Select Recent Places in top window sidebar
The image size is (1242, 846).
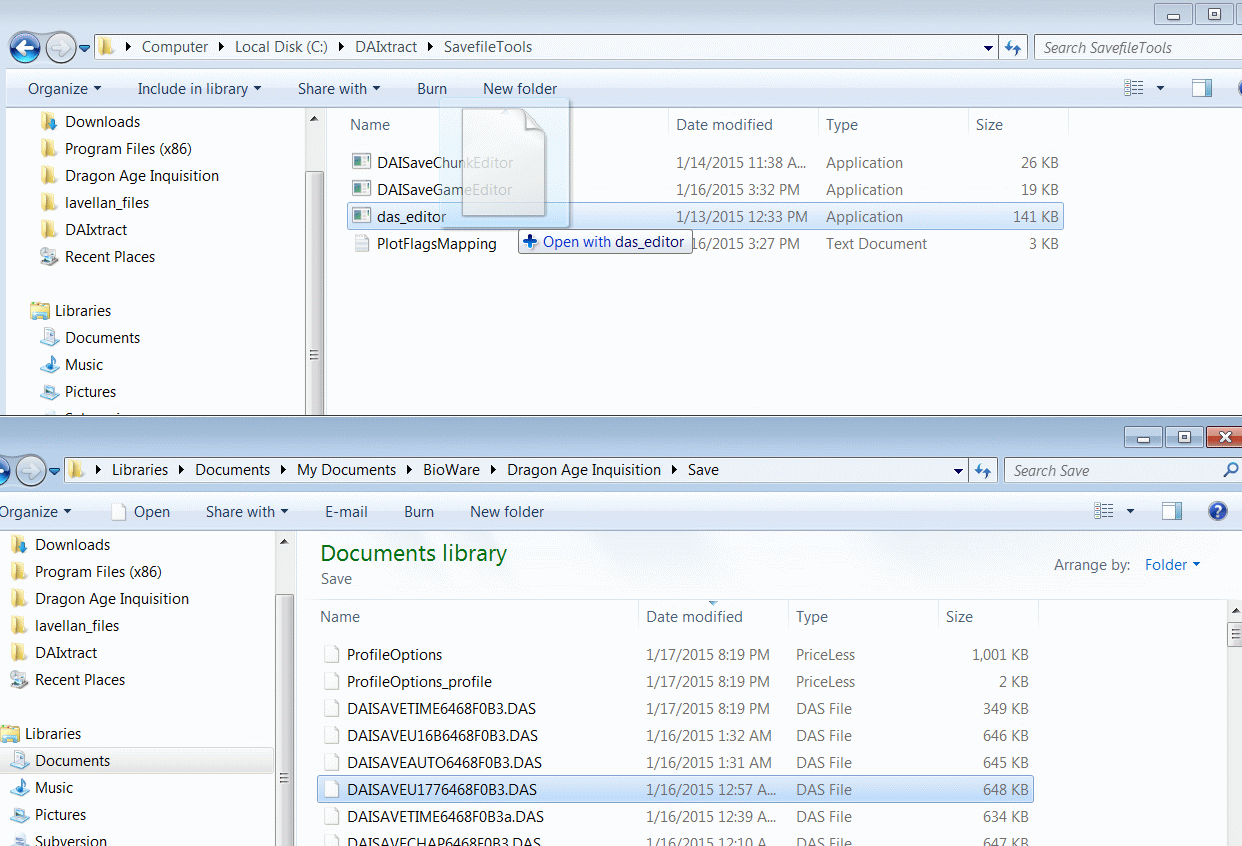click(110, 256)
